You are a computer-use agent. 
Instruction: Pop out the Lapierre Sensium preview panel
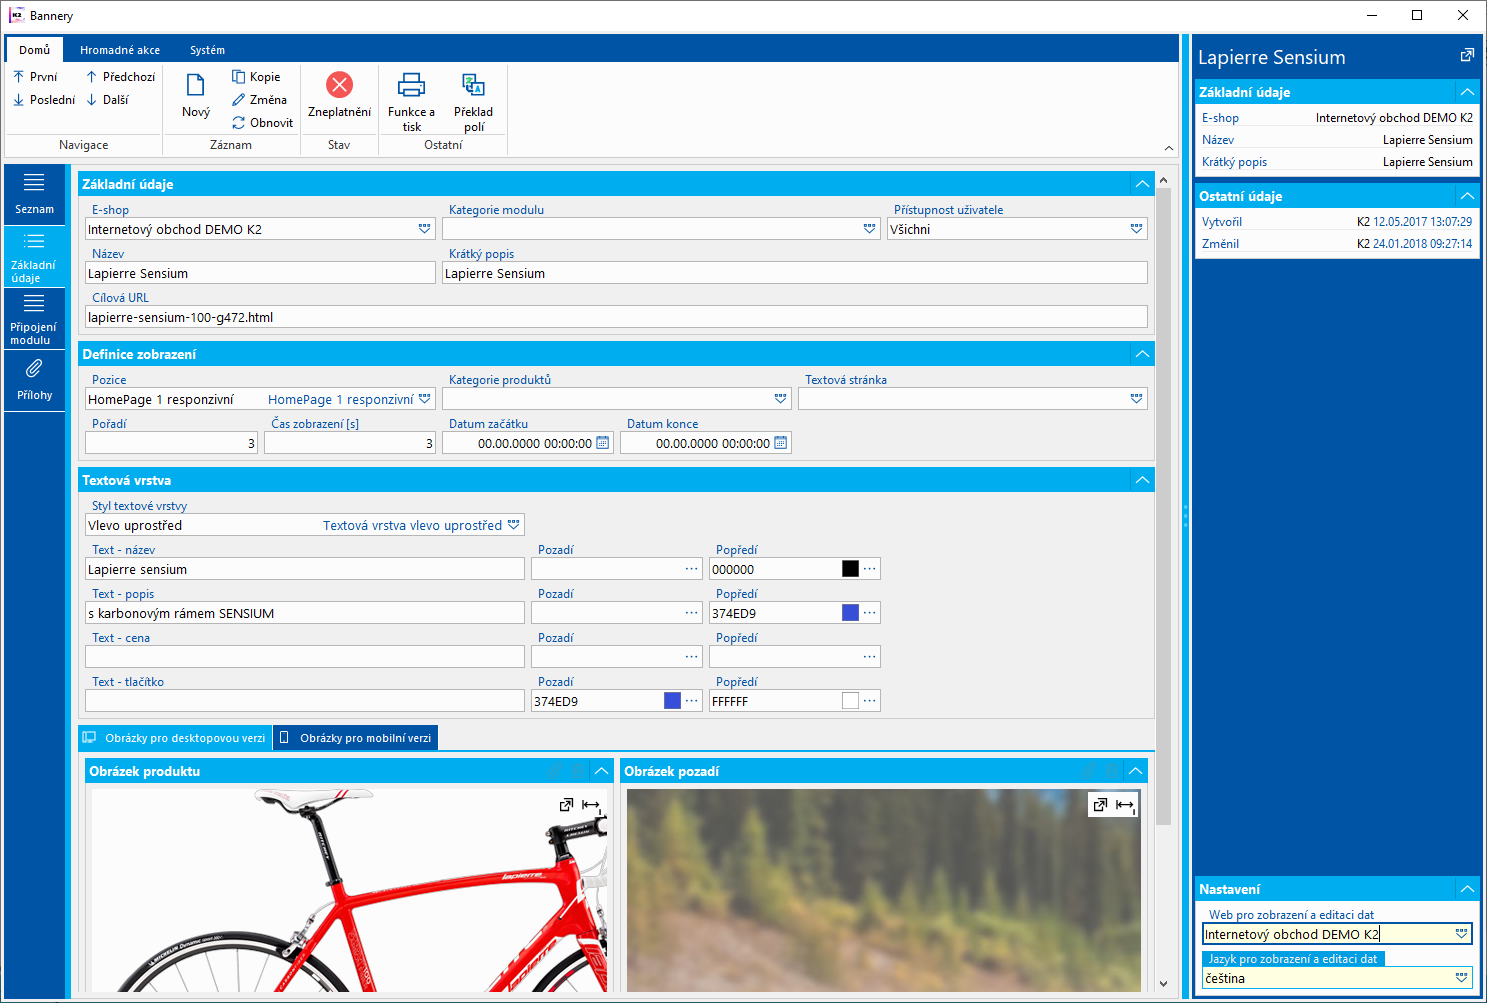click(1467, 56)
